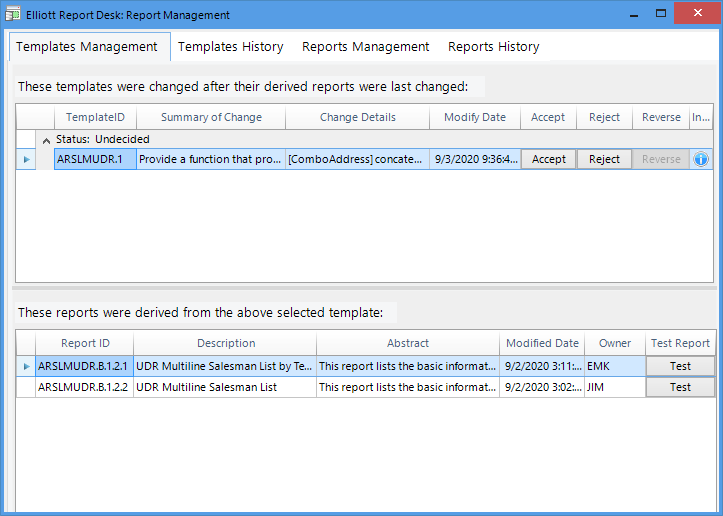Image resolution: width=723 pixels, height=516 pixels.
Task: Click the Change Details column header
Action: tap(357, 117)
